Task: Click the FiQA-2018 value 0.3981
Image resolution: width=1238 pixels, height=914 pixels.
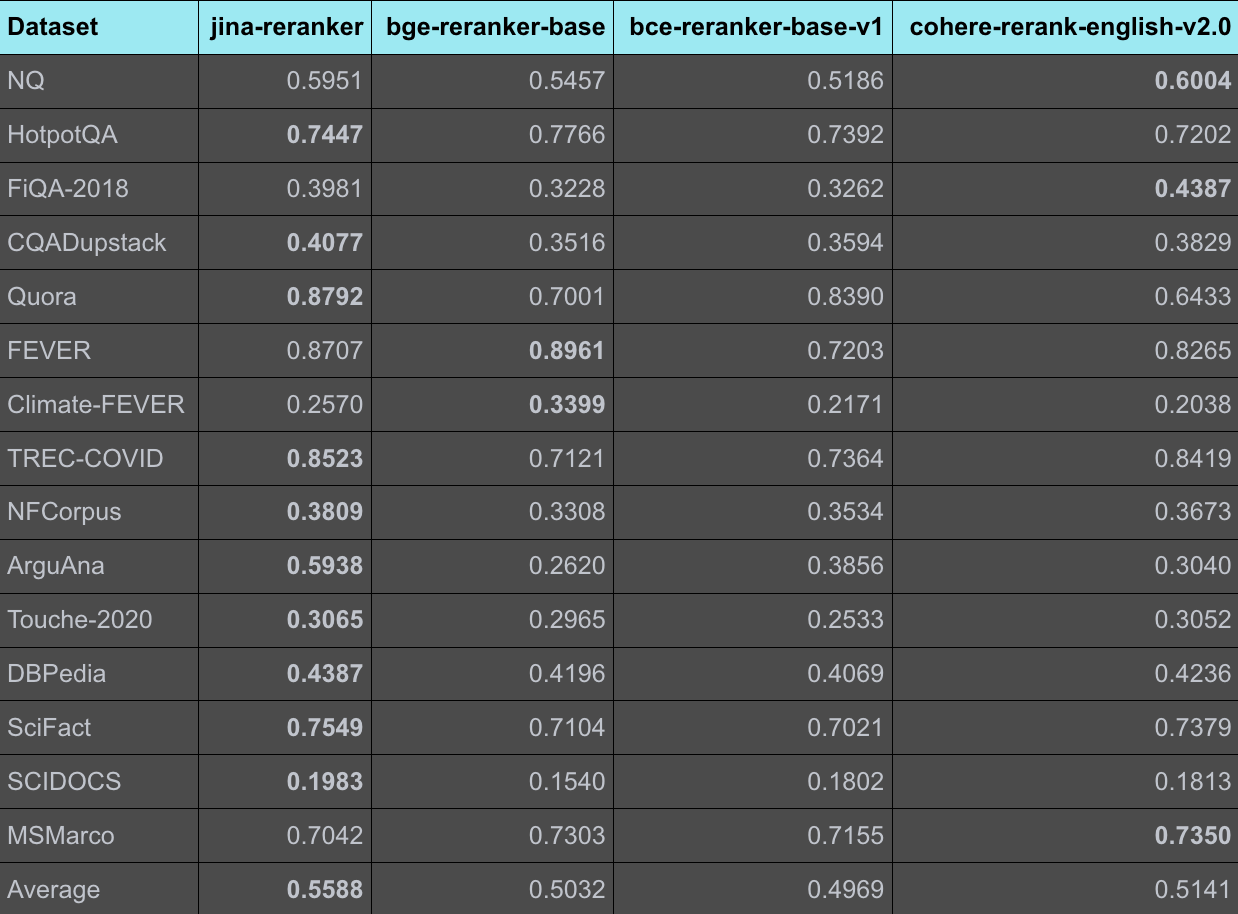Action: point(325,189)
